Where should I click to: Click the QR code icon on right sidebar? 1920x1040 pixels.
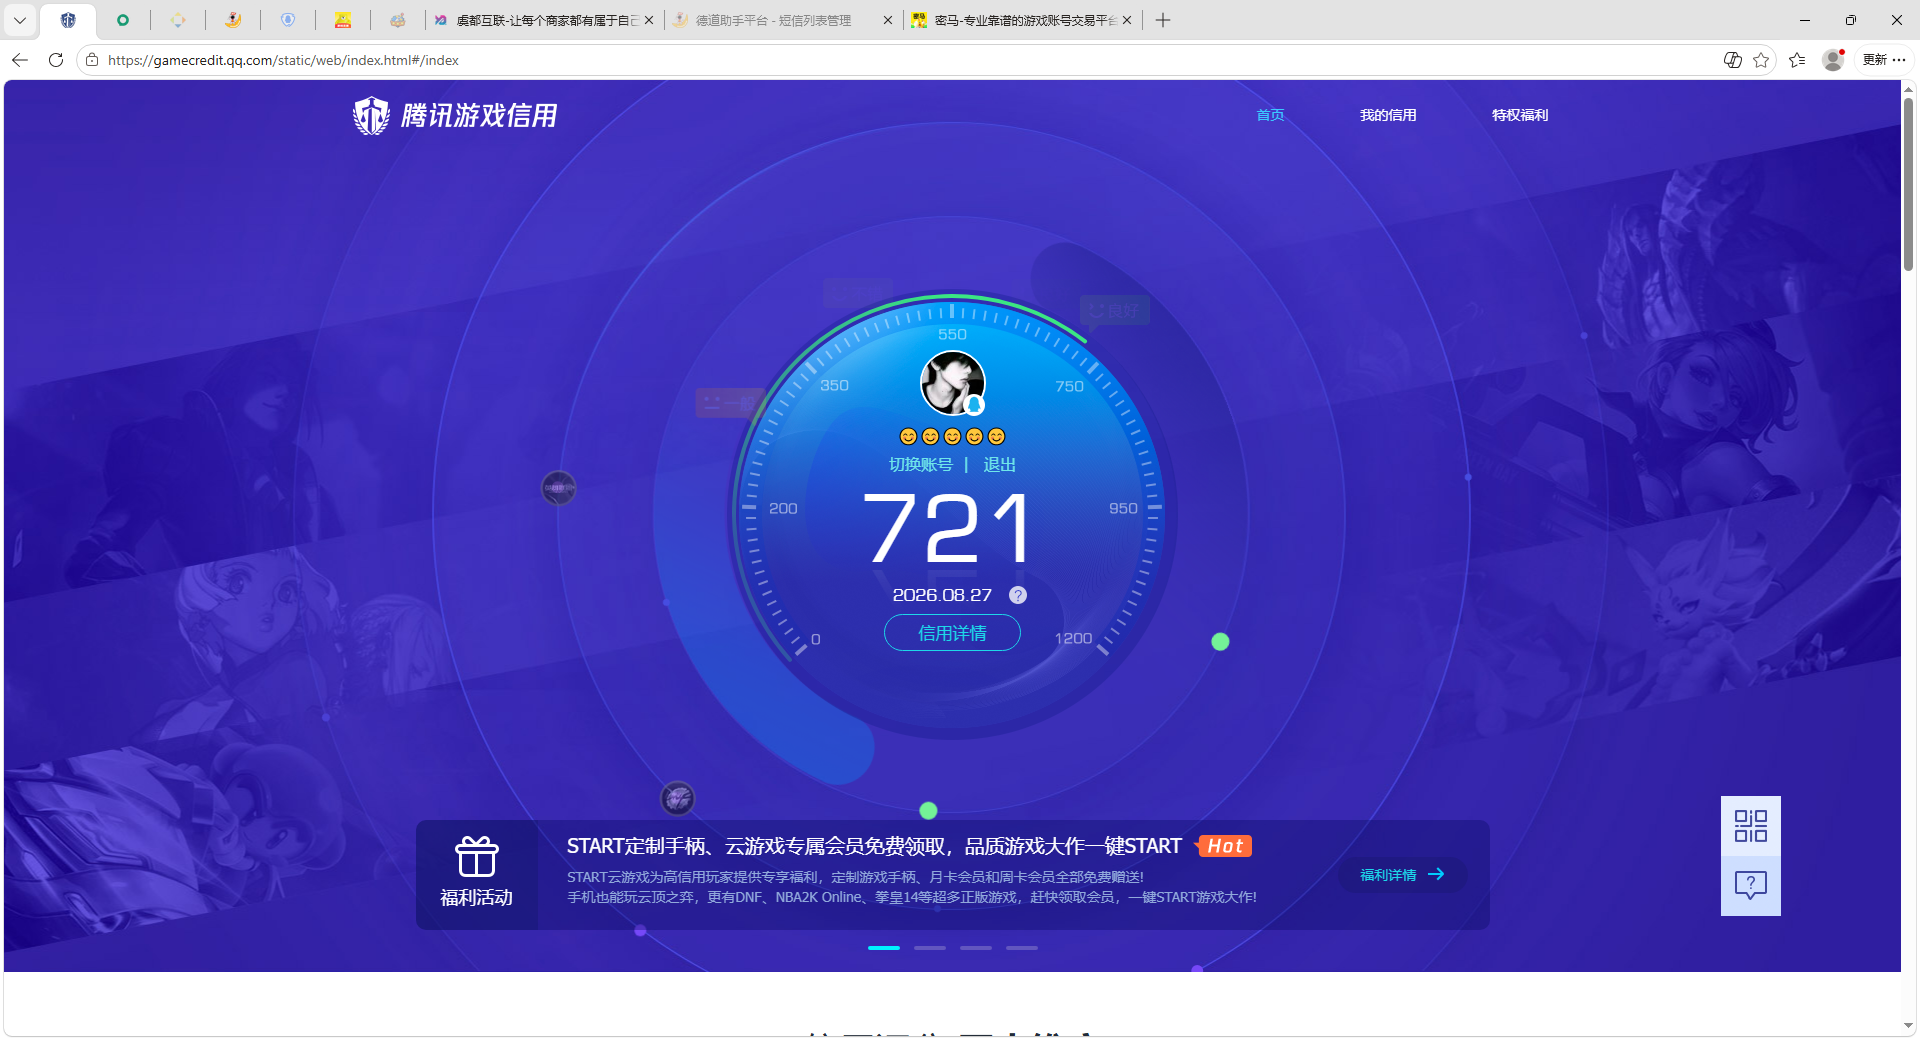tap(1750, 826)
